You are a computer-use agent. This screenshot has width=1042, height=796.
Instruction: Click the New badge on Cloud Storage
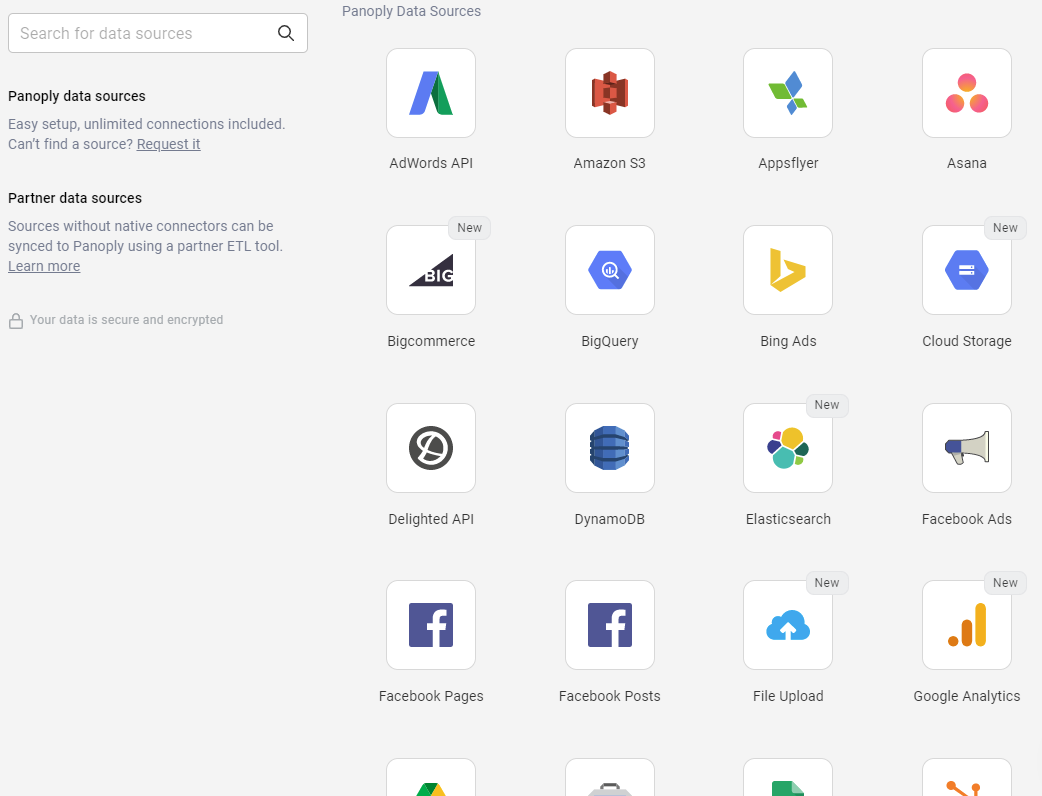click(x=1005, y=228)
